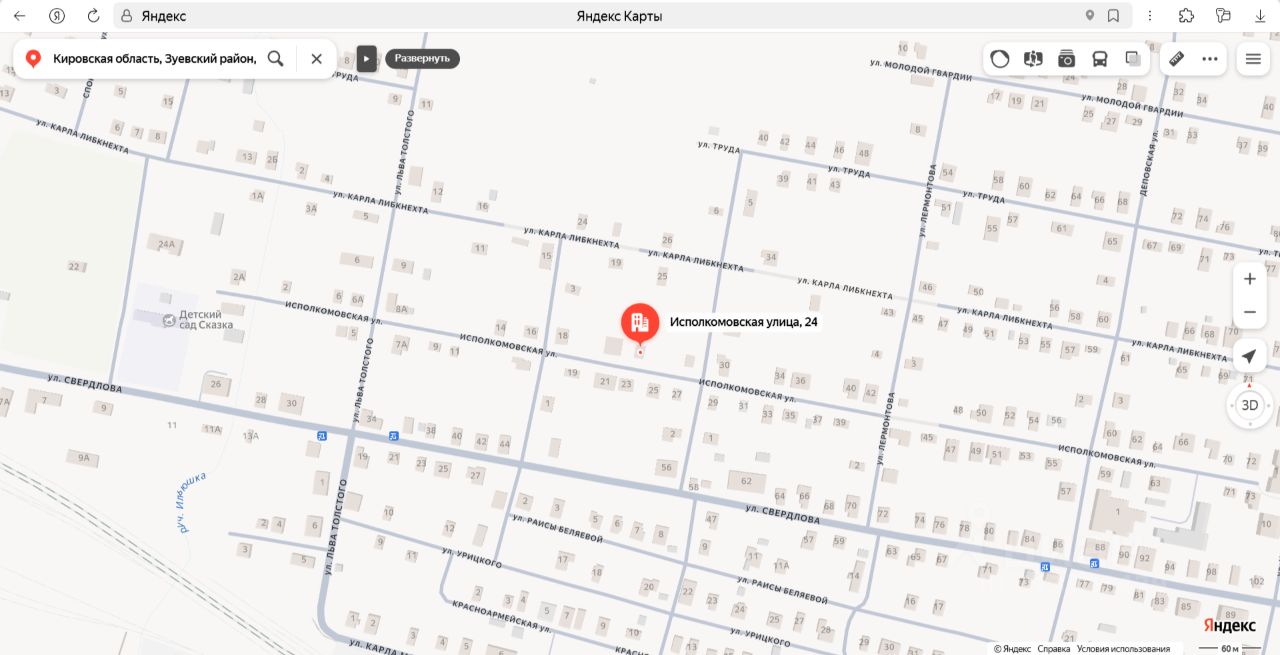Open Справка help link
Viewport: 1280px width, 655px height.
point(1054,648)
